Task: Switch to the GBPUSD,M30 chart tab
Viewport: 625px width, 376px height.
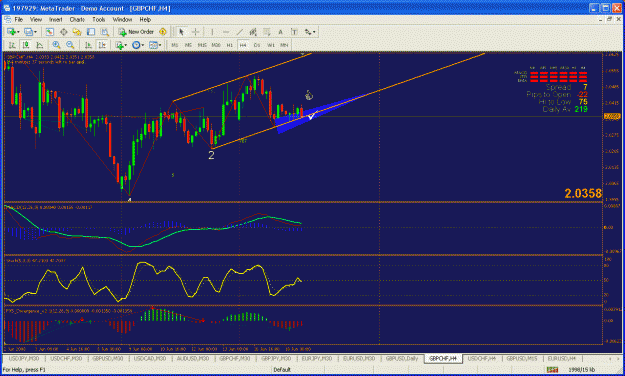Action: pos(108,359)
